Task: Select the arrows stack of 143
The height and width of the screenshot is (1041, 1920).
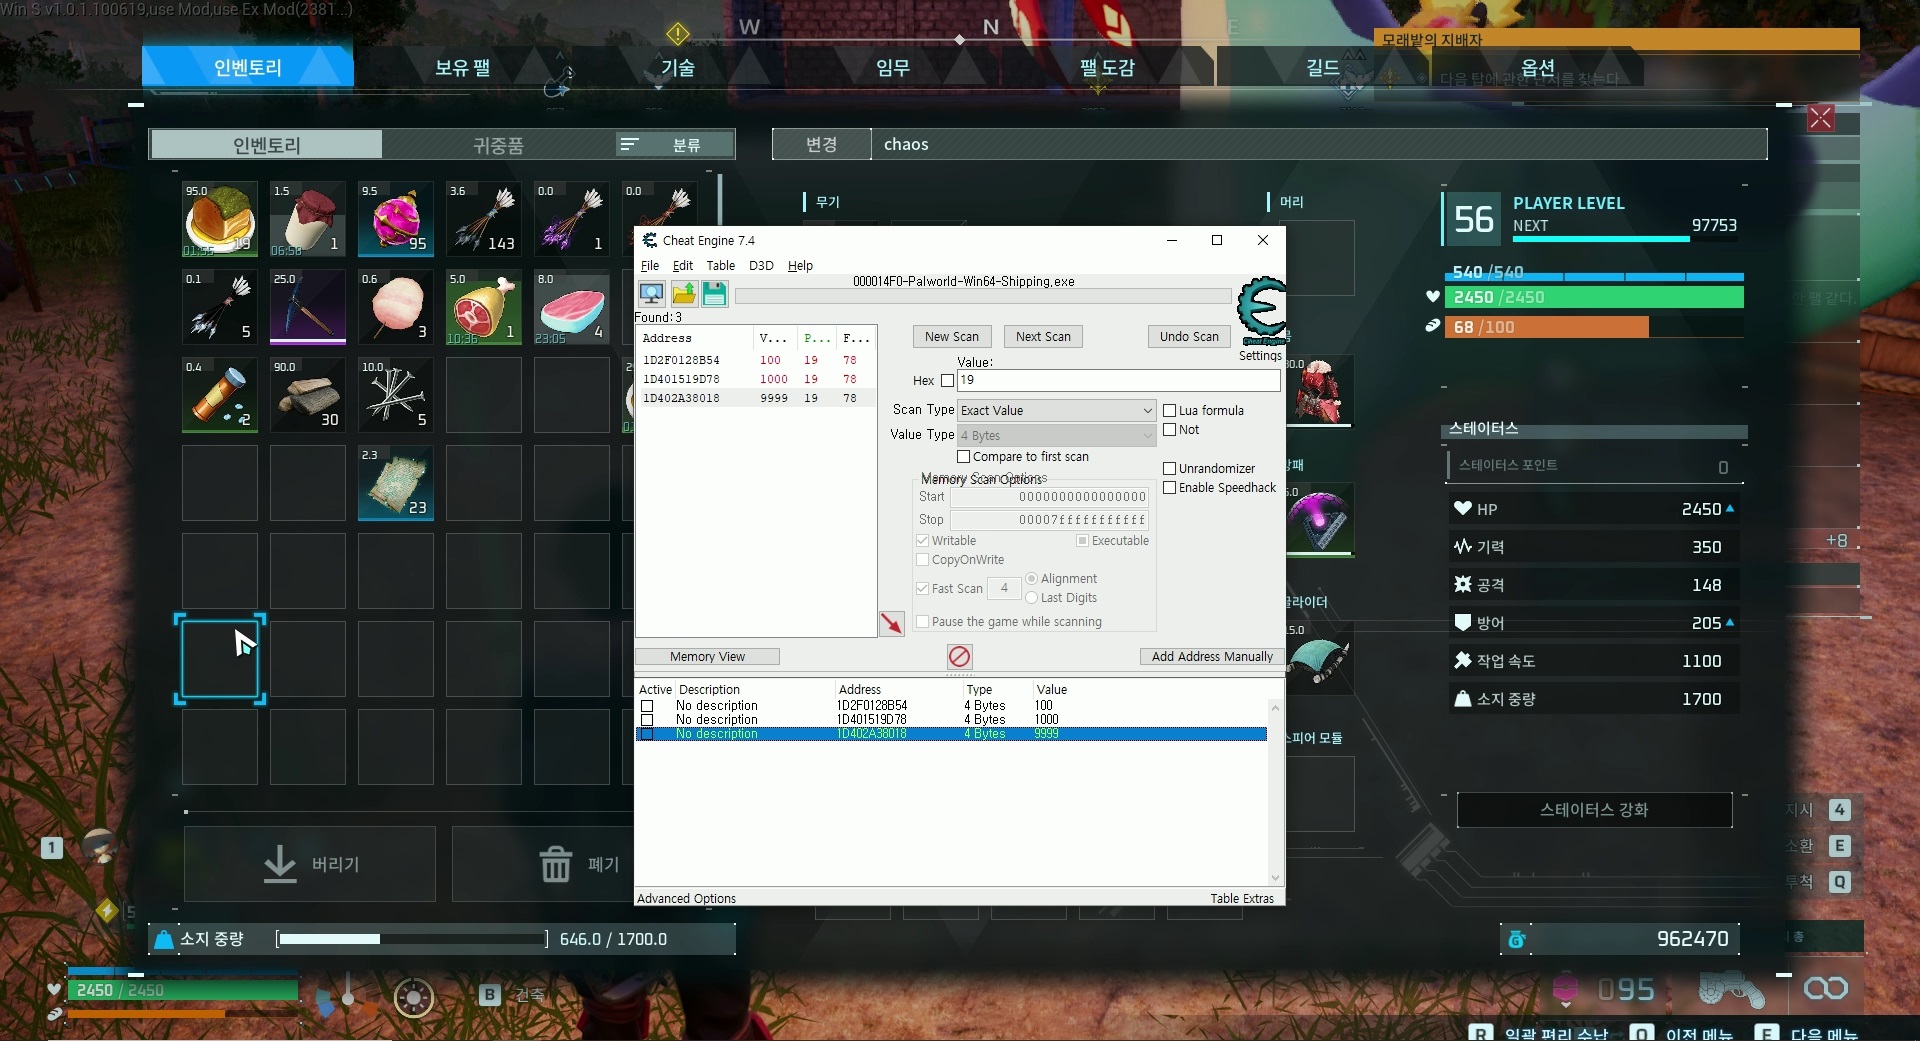Action: point(484,219)
